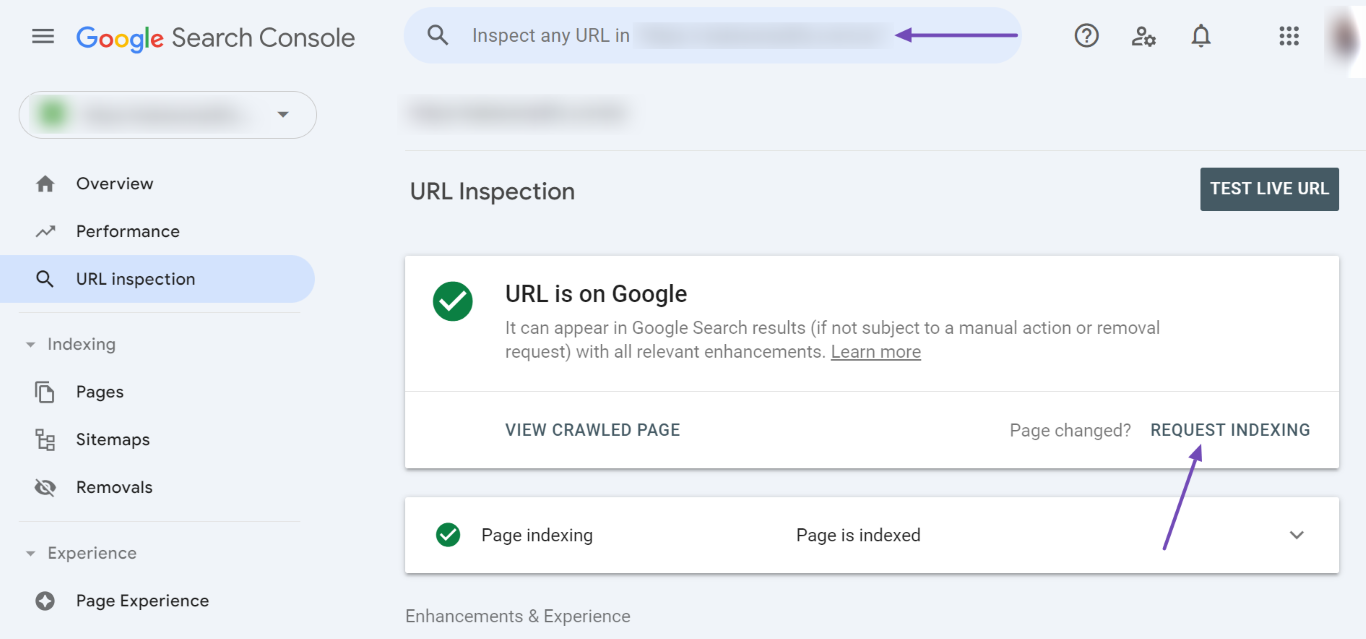1366x639 pixels.
Task: Open the property selector dropdown
Action: (168, 115)
